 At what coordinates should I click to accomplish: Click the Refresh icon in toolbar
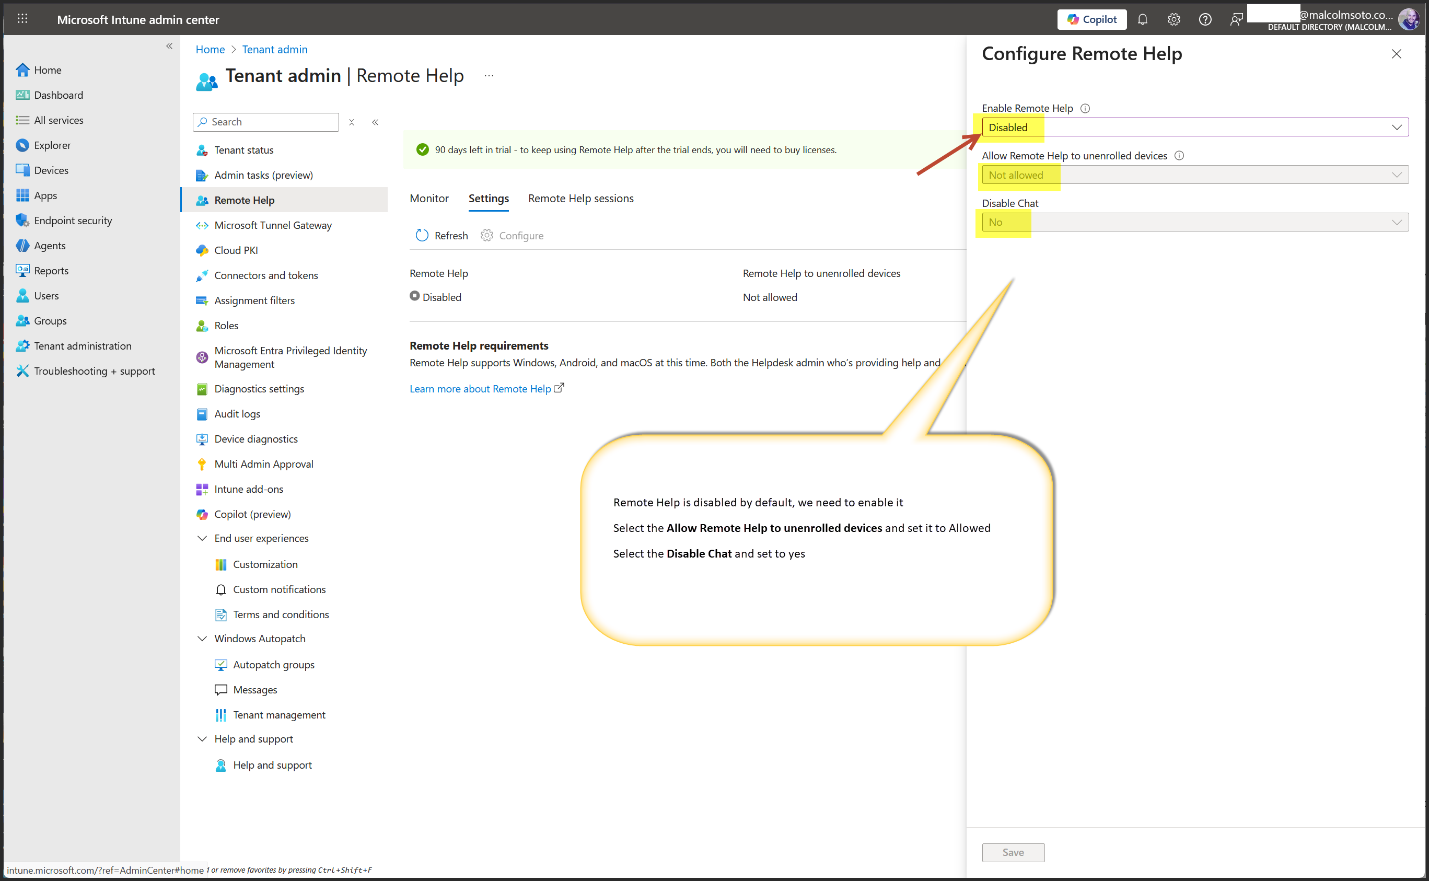422,236
